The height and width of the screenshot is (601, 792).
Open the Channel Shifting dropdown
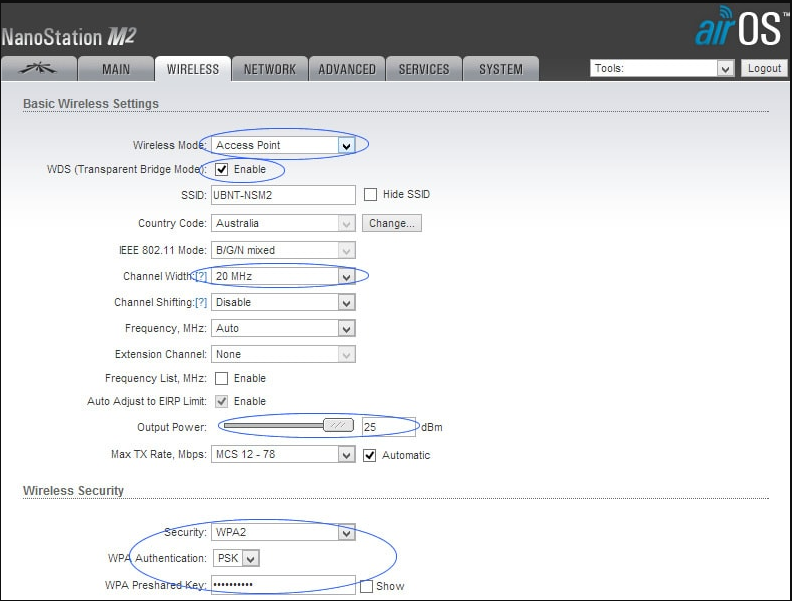pyautogui.click(x=283, y=303)
